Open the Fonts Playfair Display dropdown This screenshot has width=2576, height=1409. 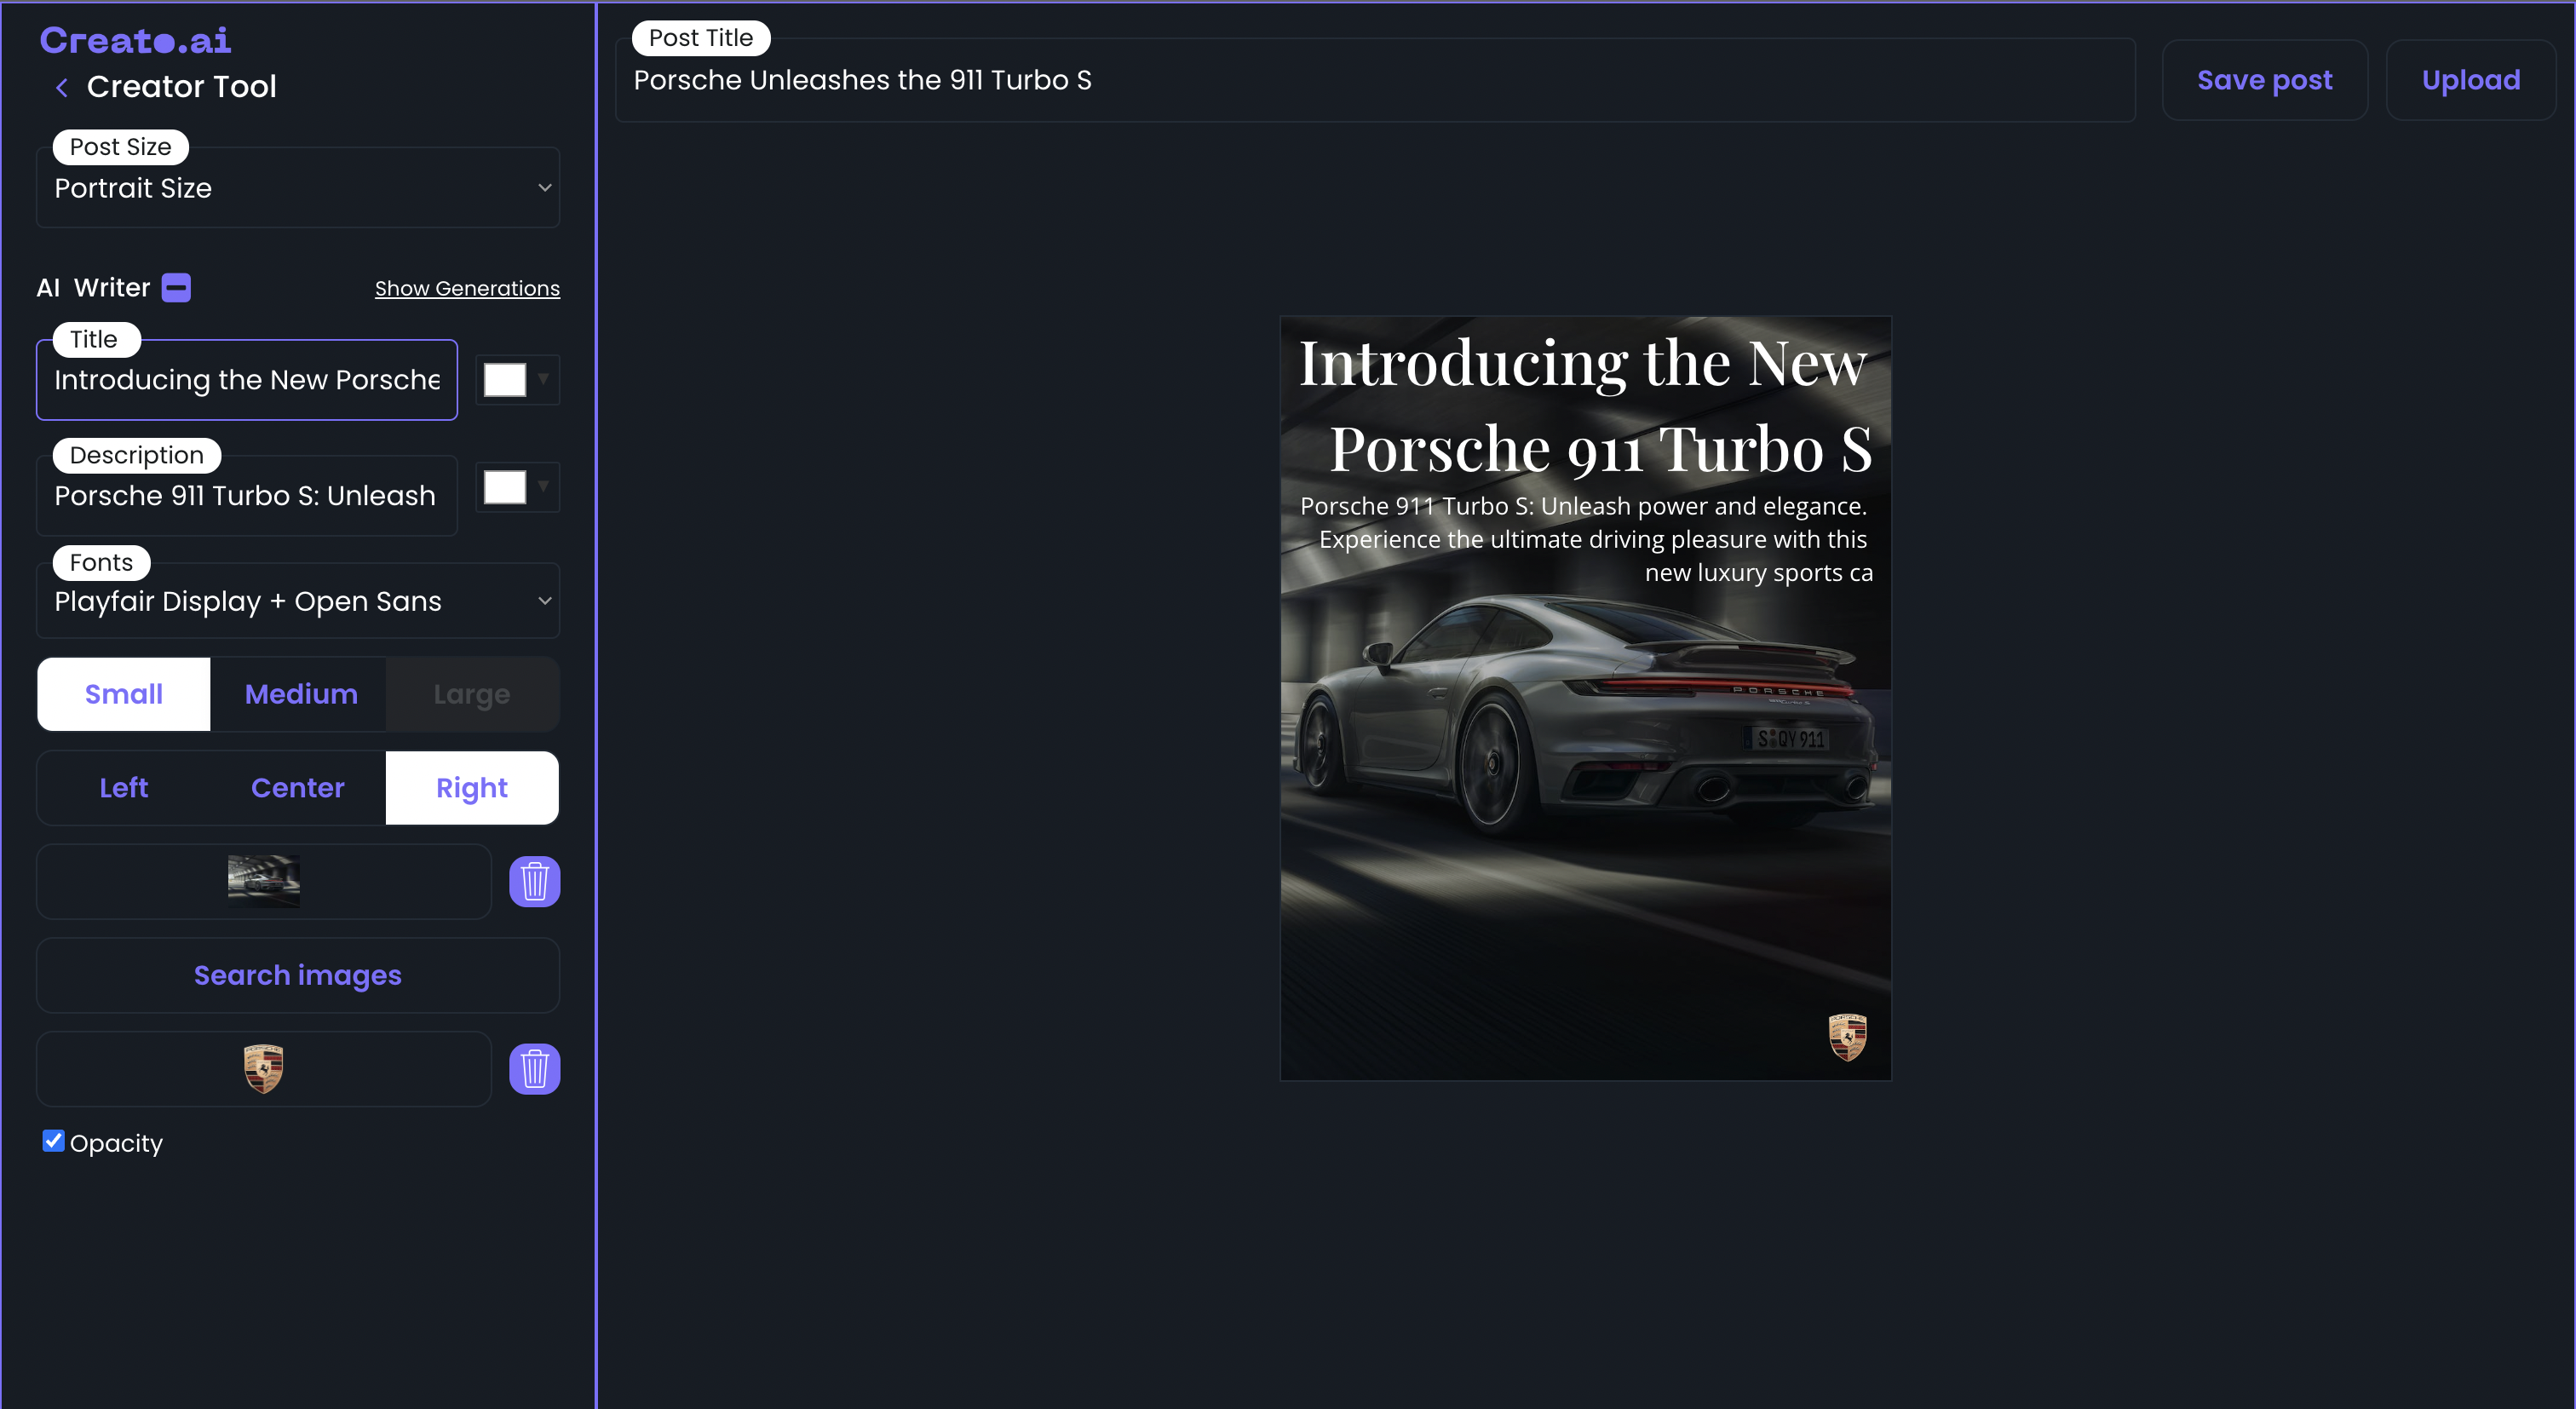pos(298,601)
